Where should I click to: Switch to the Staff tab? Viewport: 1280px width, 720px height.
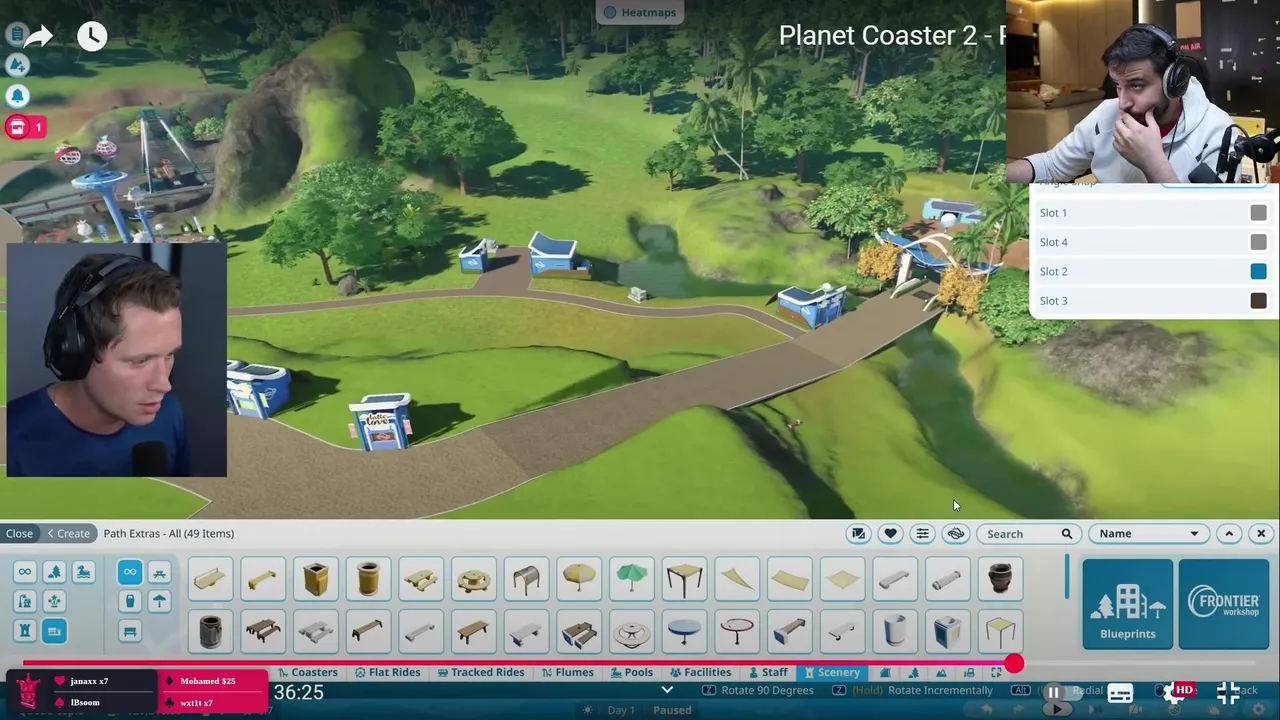[767, 672]
